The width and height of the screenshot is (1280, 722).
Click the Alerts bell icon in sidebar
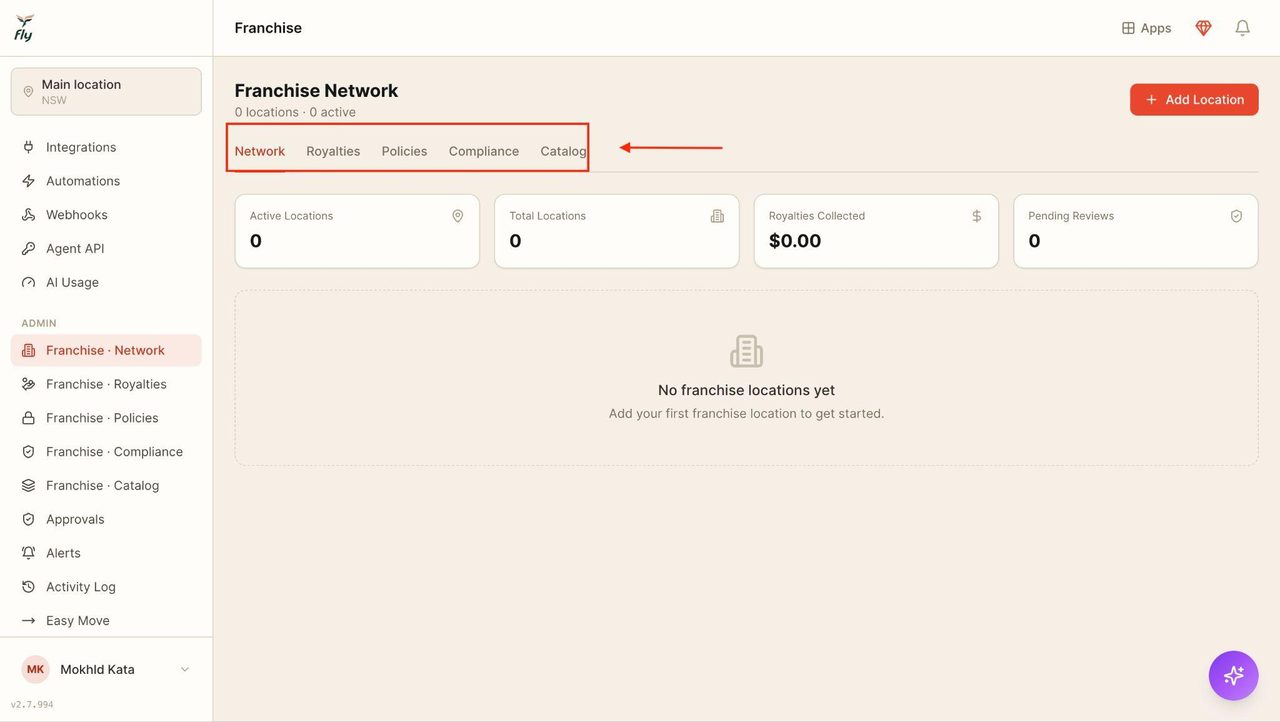point(29,553)
